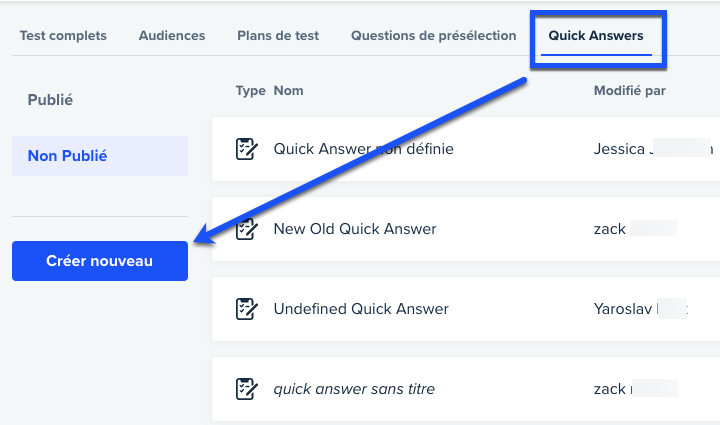The width and height of the screenshot is (720, 425).
Task: Open the Quick Answer non définie entry
Action: tap(466, 149)
